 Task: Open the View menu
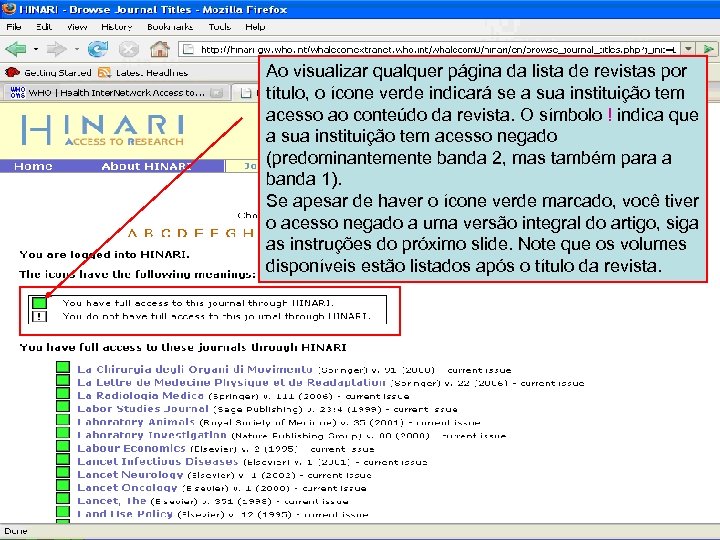tap(77, 27)
